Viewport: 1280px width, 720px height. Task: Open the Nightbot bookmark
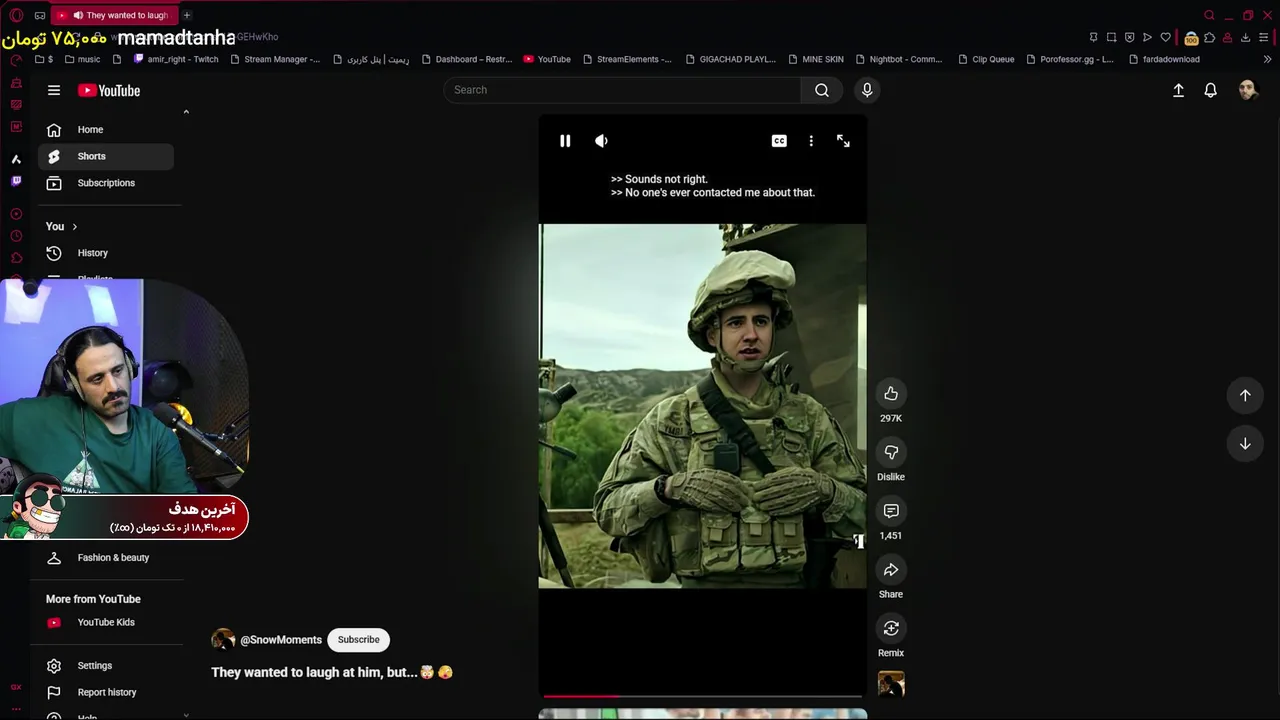point(898,59)
